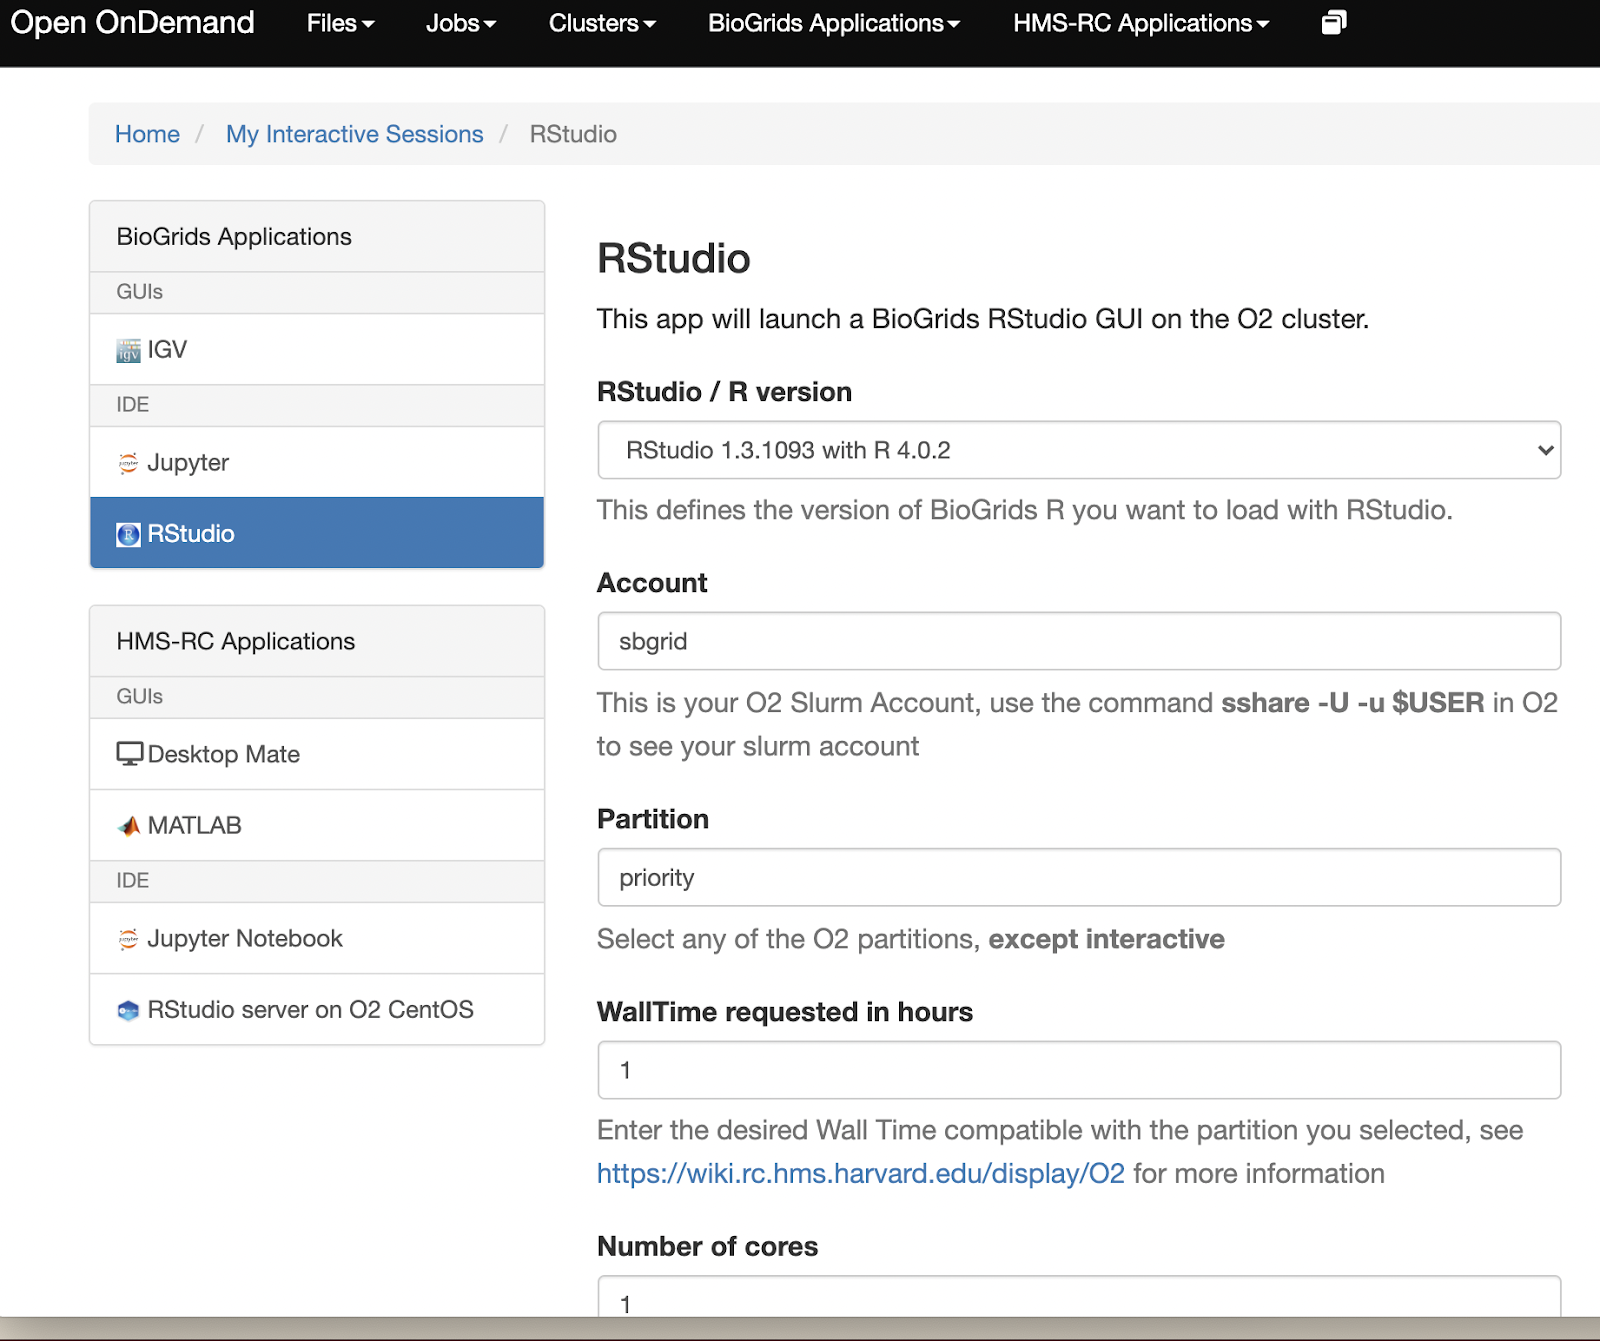
Task: Select RStudio server on O2 CentOS
Action: 317,1010
